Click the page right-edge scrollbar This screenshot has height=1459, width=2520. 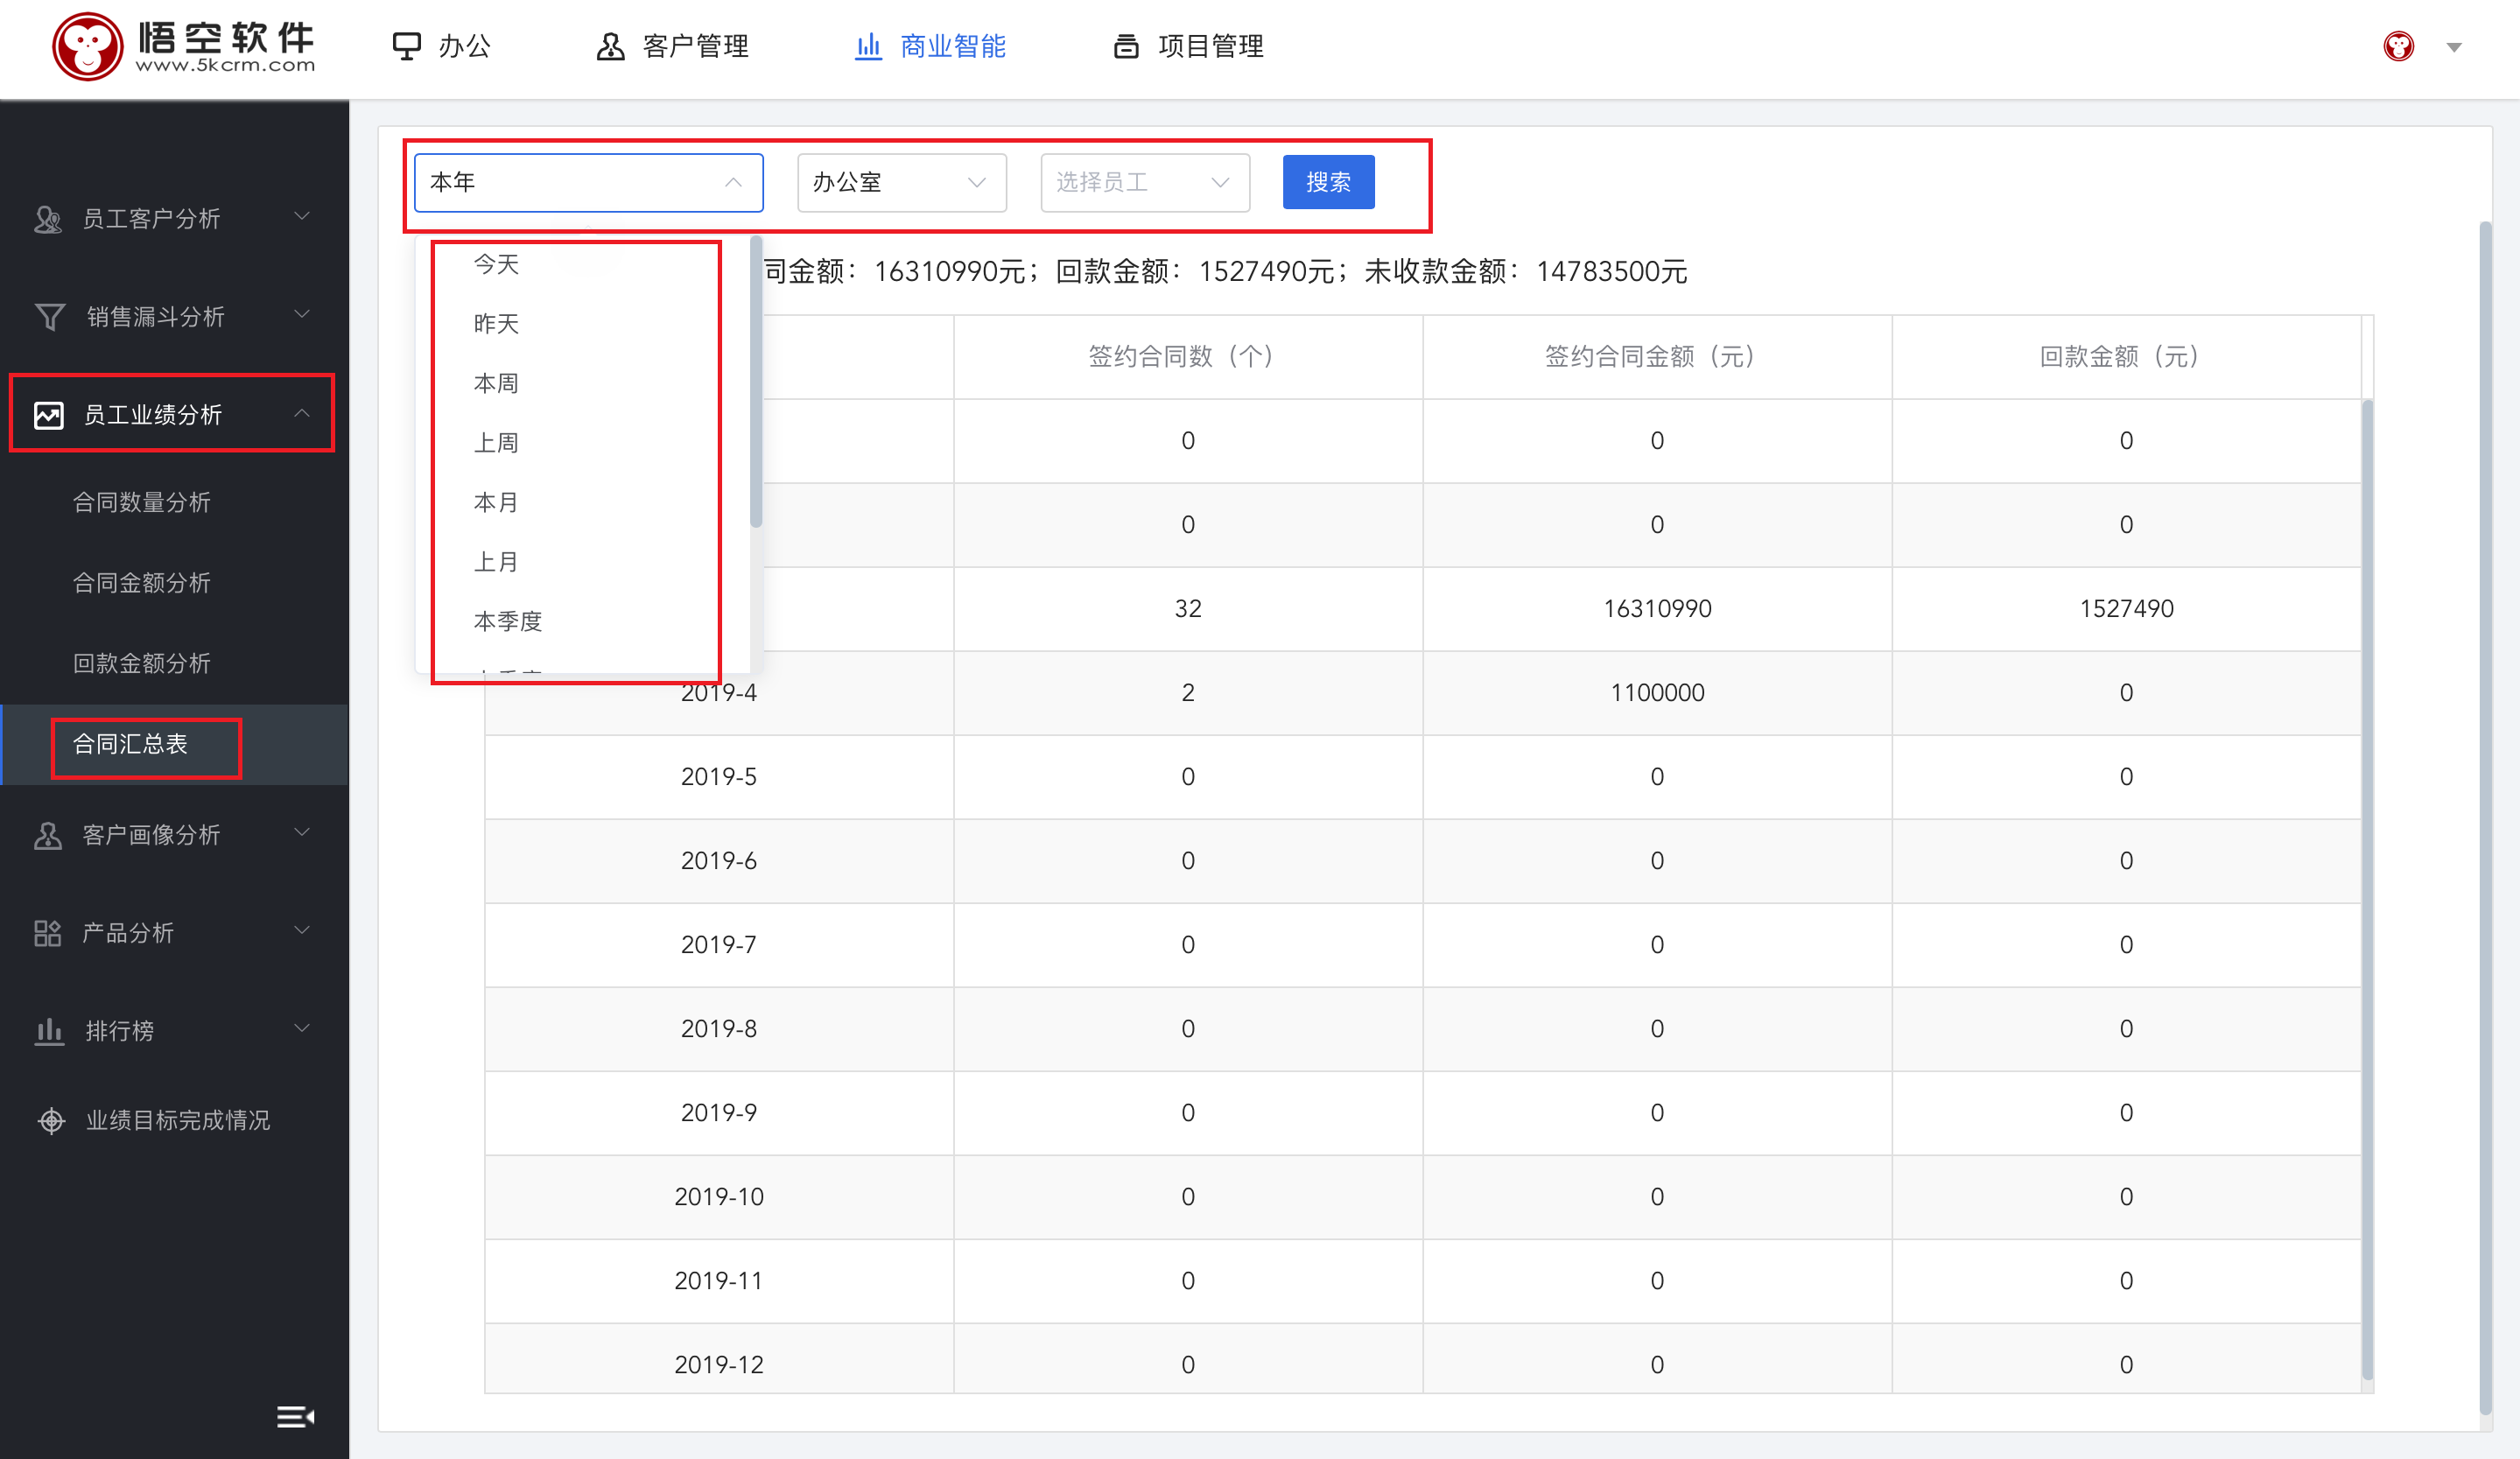(x=2485, y=818)
